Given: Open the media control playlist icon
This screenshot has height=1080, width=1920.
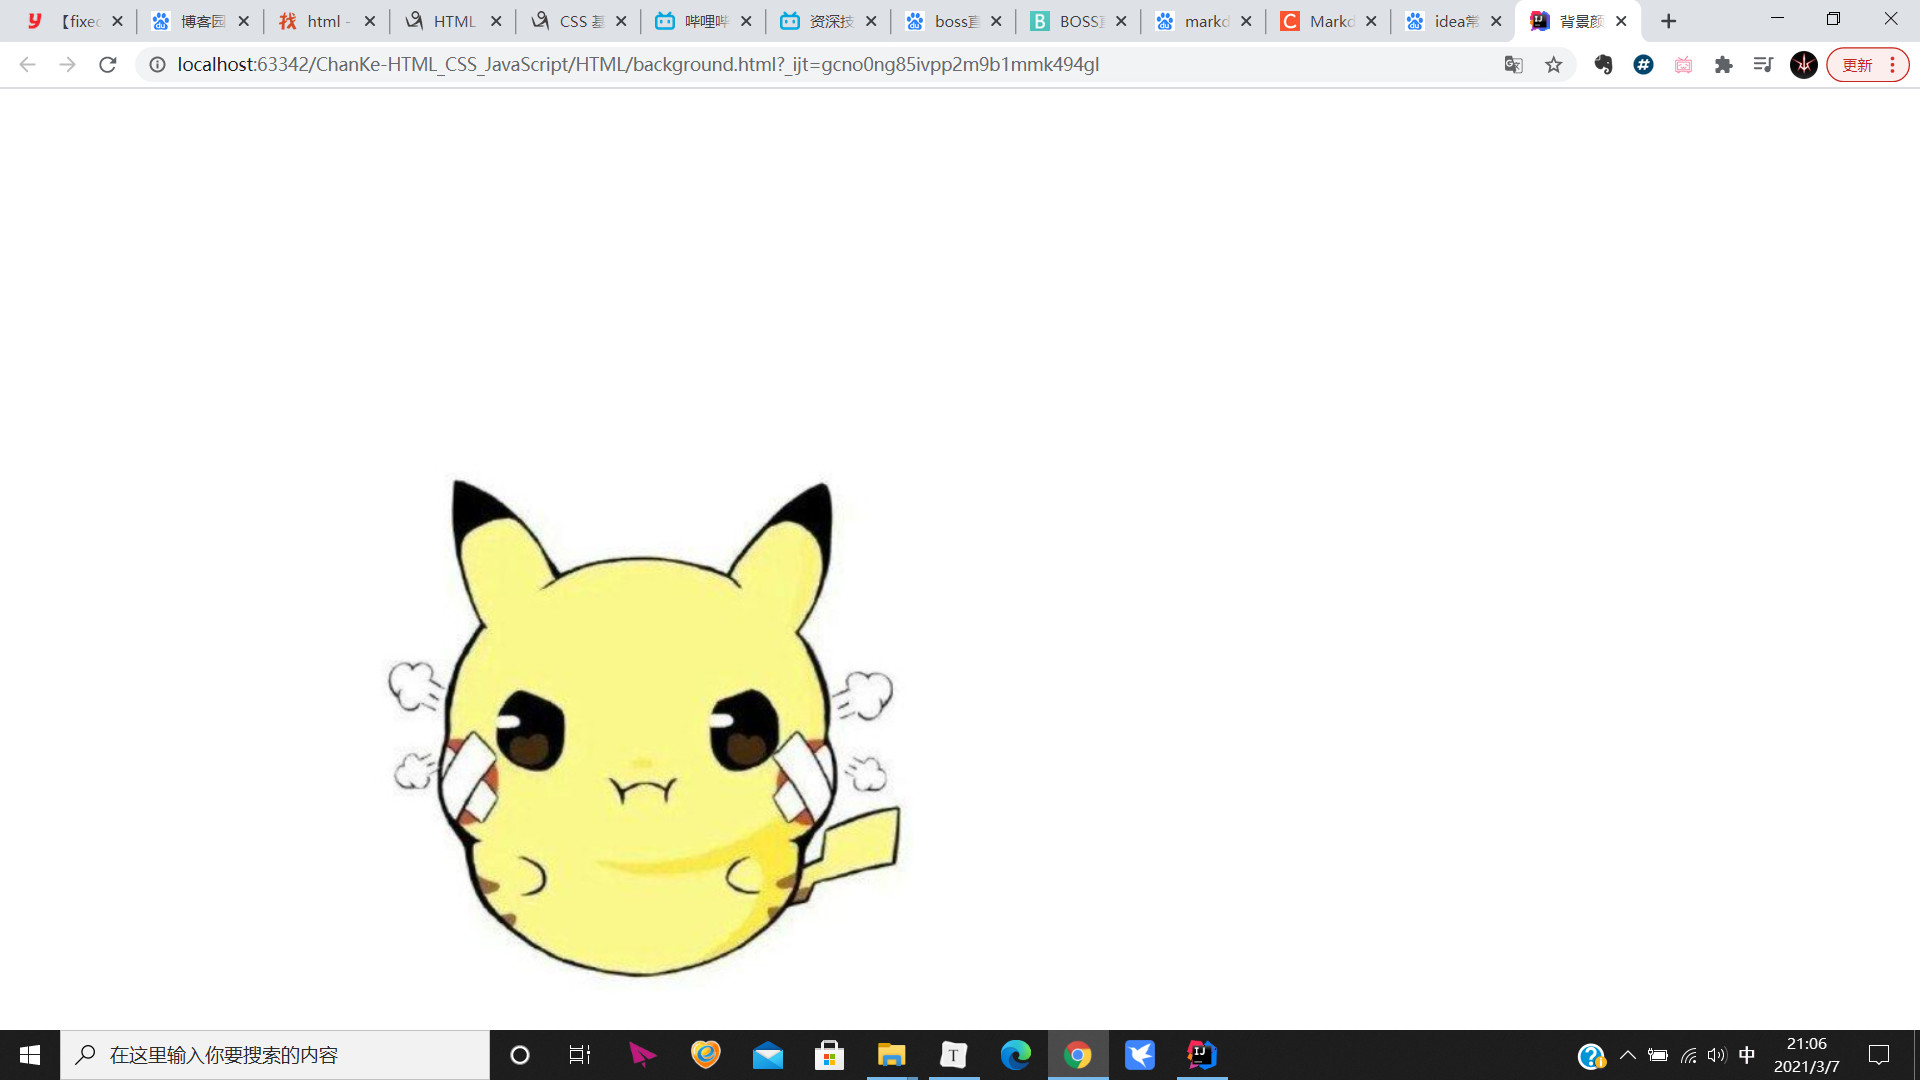Looking at the screenshot, I should tap(1763, 65).
